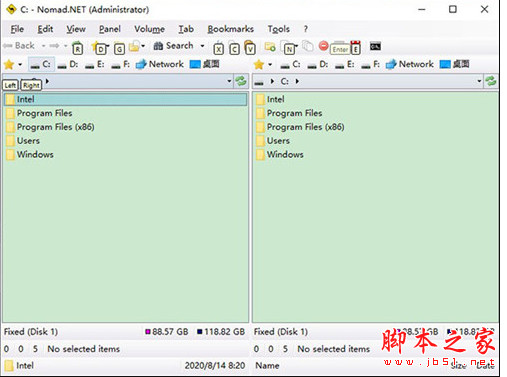Click the Search binoculars button

coord(173,46)
